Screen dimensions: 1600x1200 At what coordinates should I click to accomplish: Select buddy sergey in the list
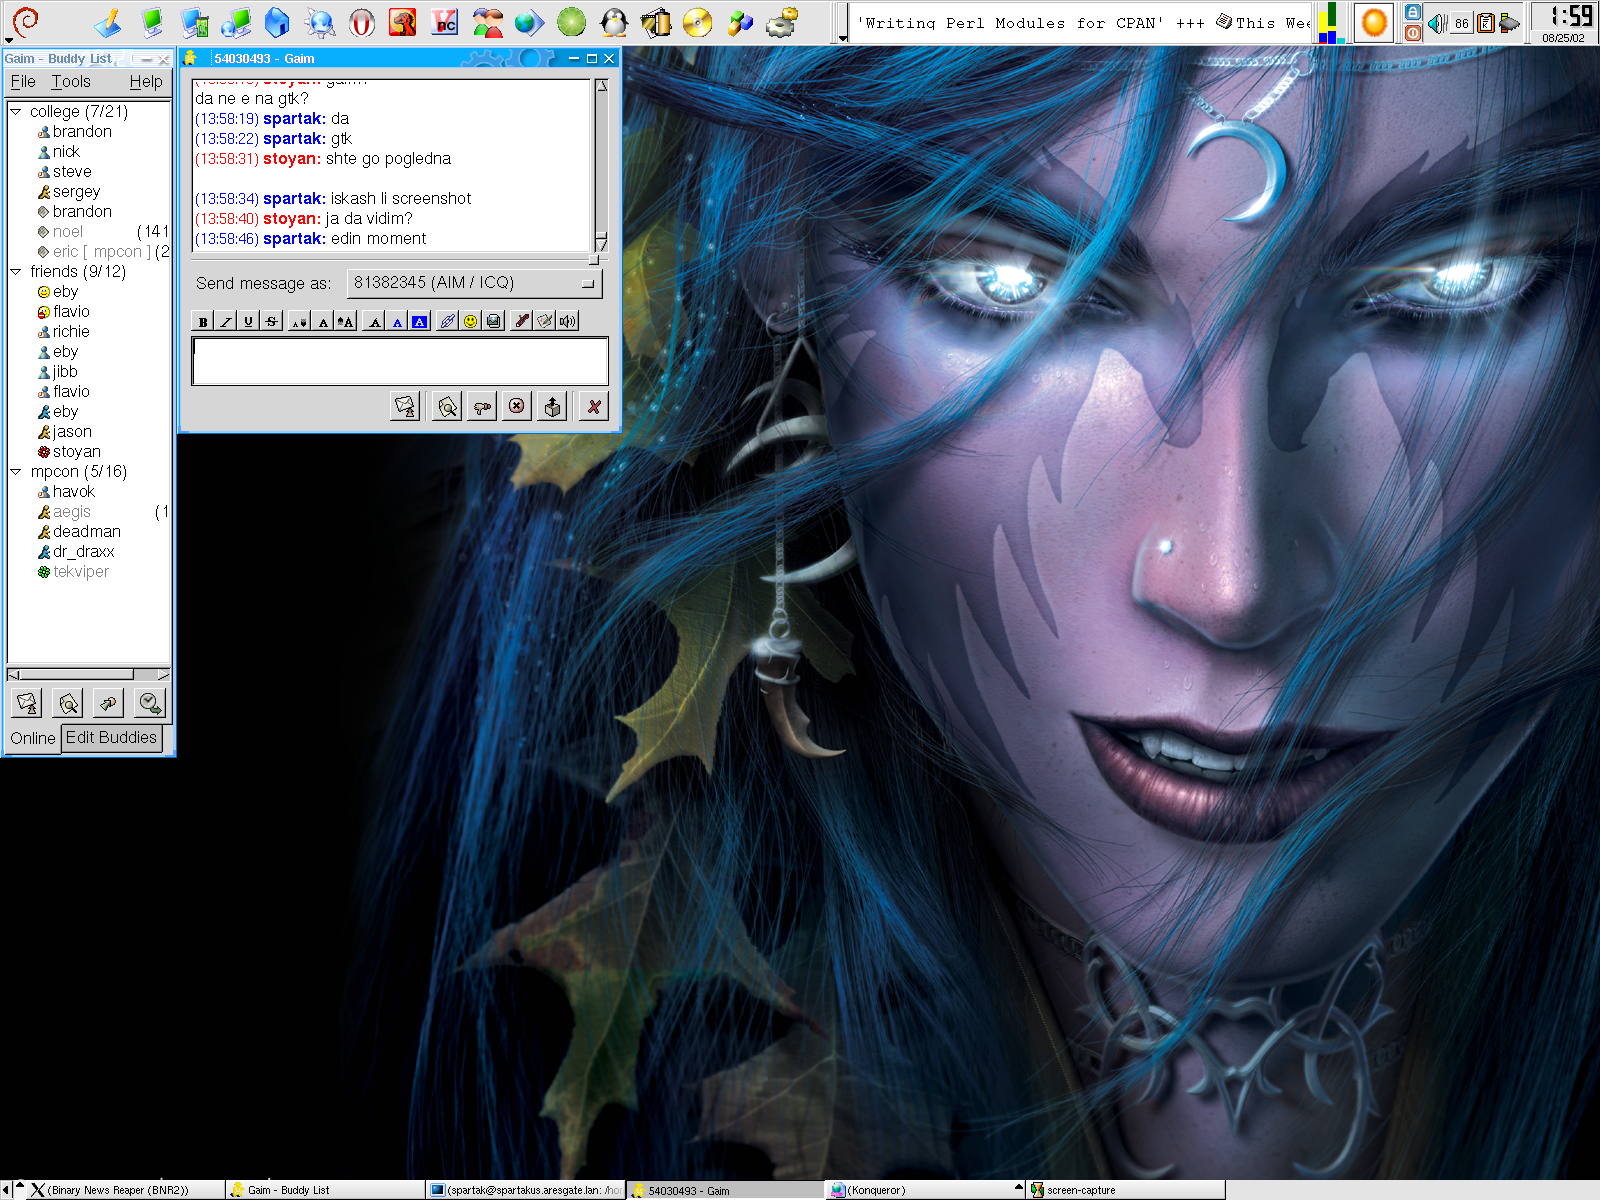point(76,192)
